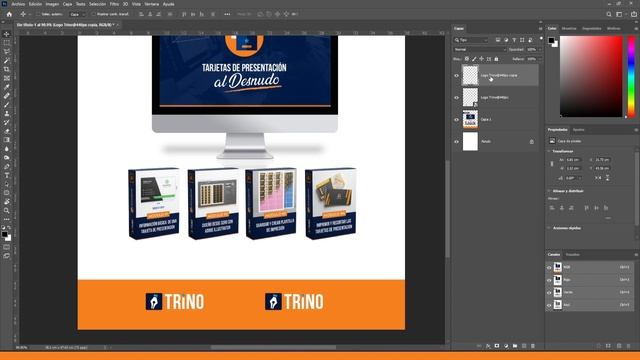The image size is (640, 360).
Task: Filter layers by type layers T icon
Action: pyautogui.click(x=514, y=40)
